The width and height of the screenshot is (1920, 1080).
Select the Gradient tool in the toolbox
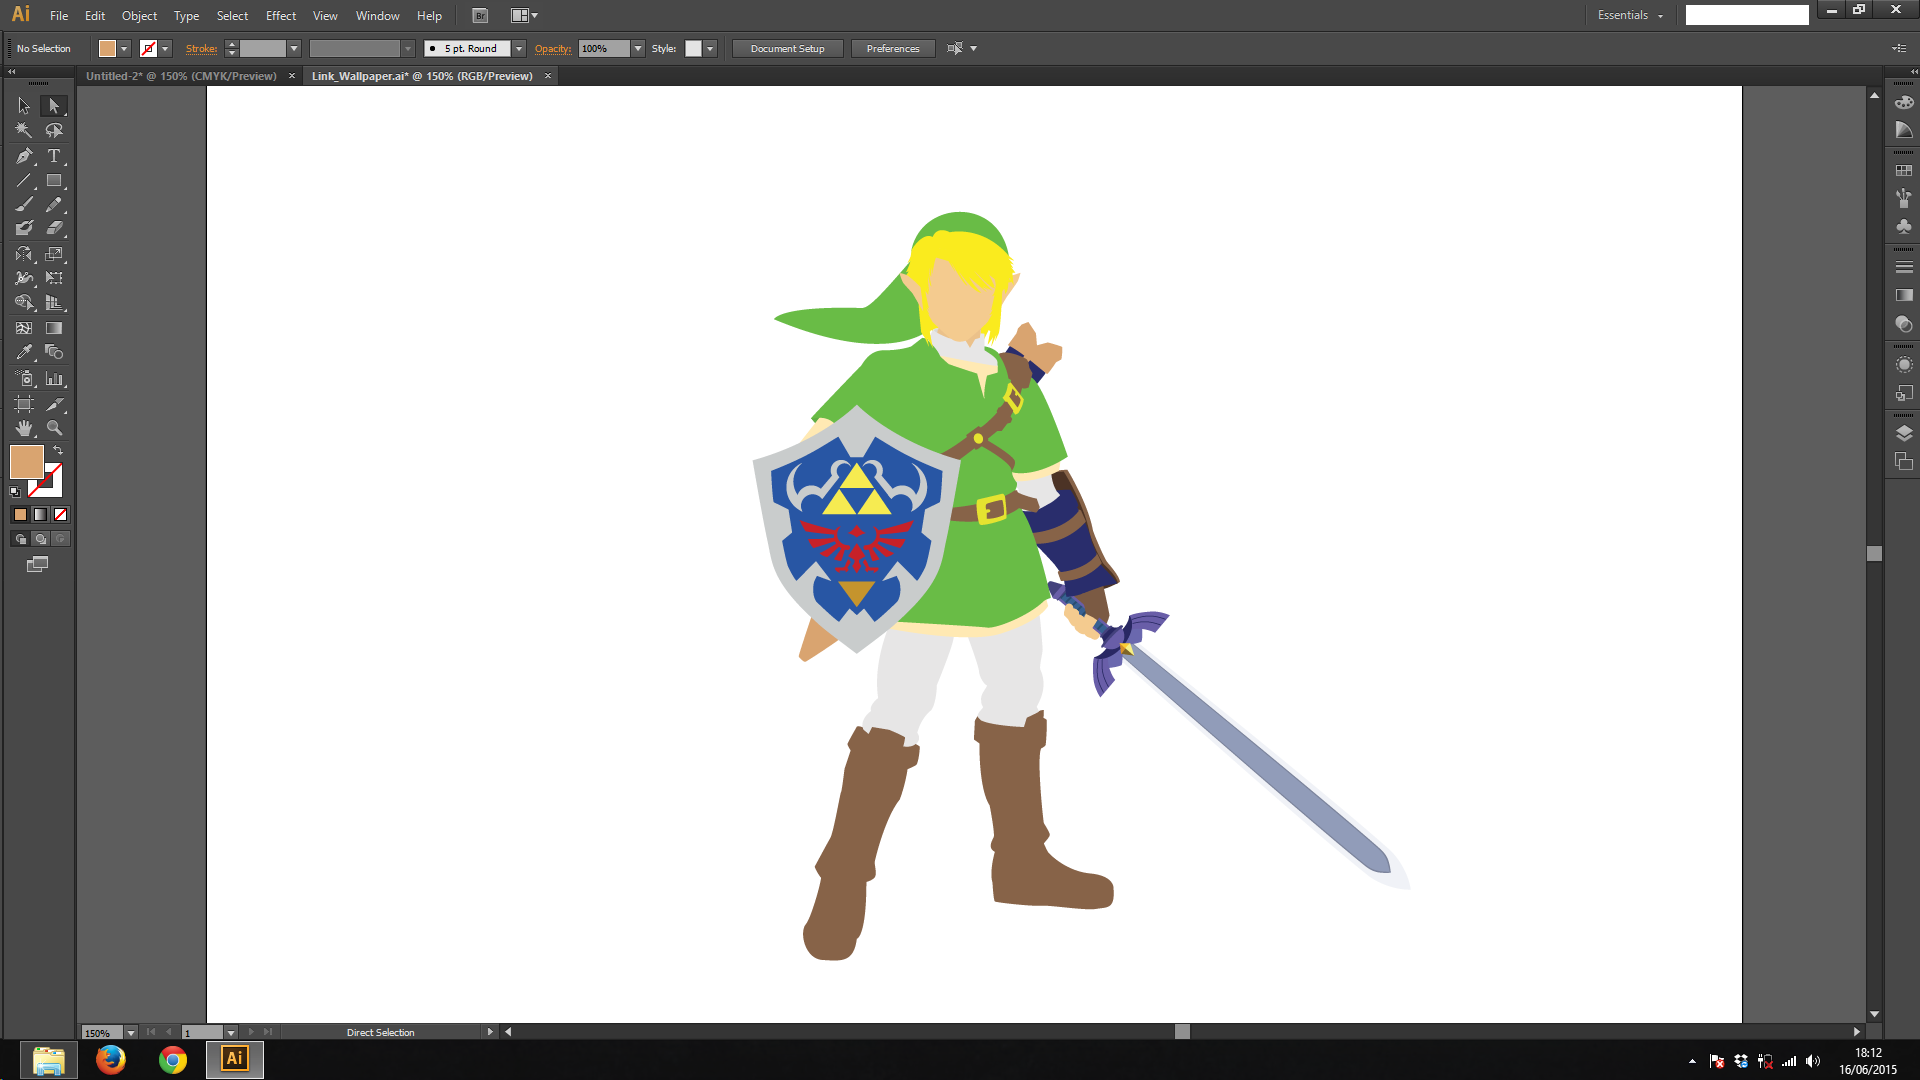[54, 328]
